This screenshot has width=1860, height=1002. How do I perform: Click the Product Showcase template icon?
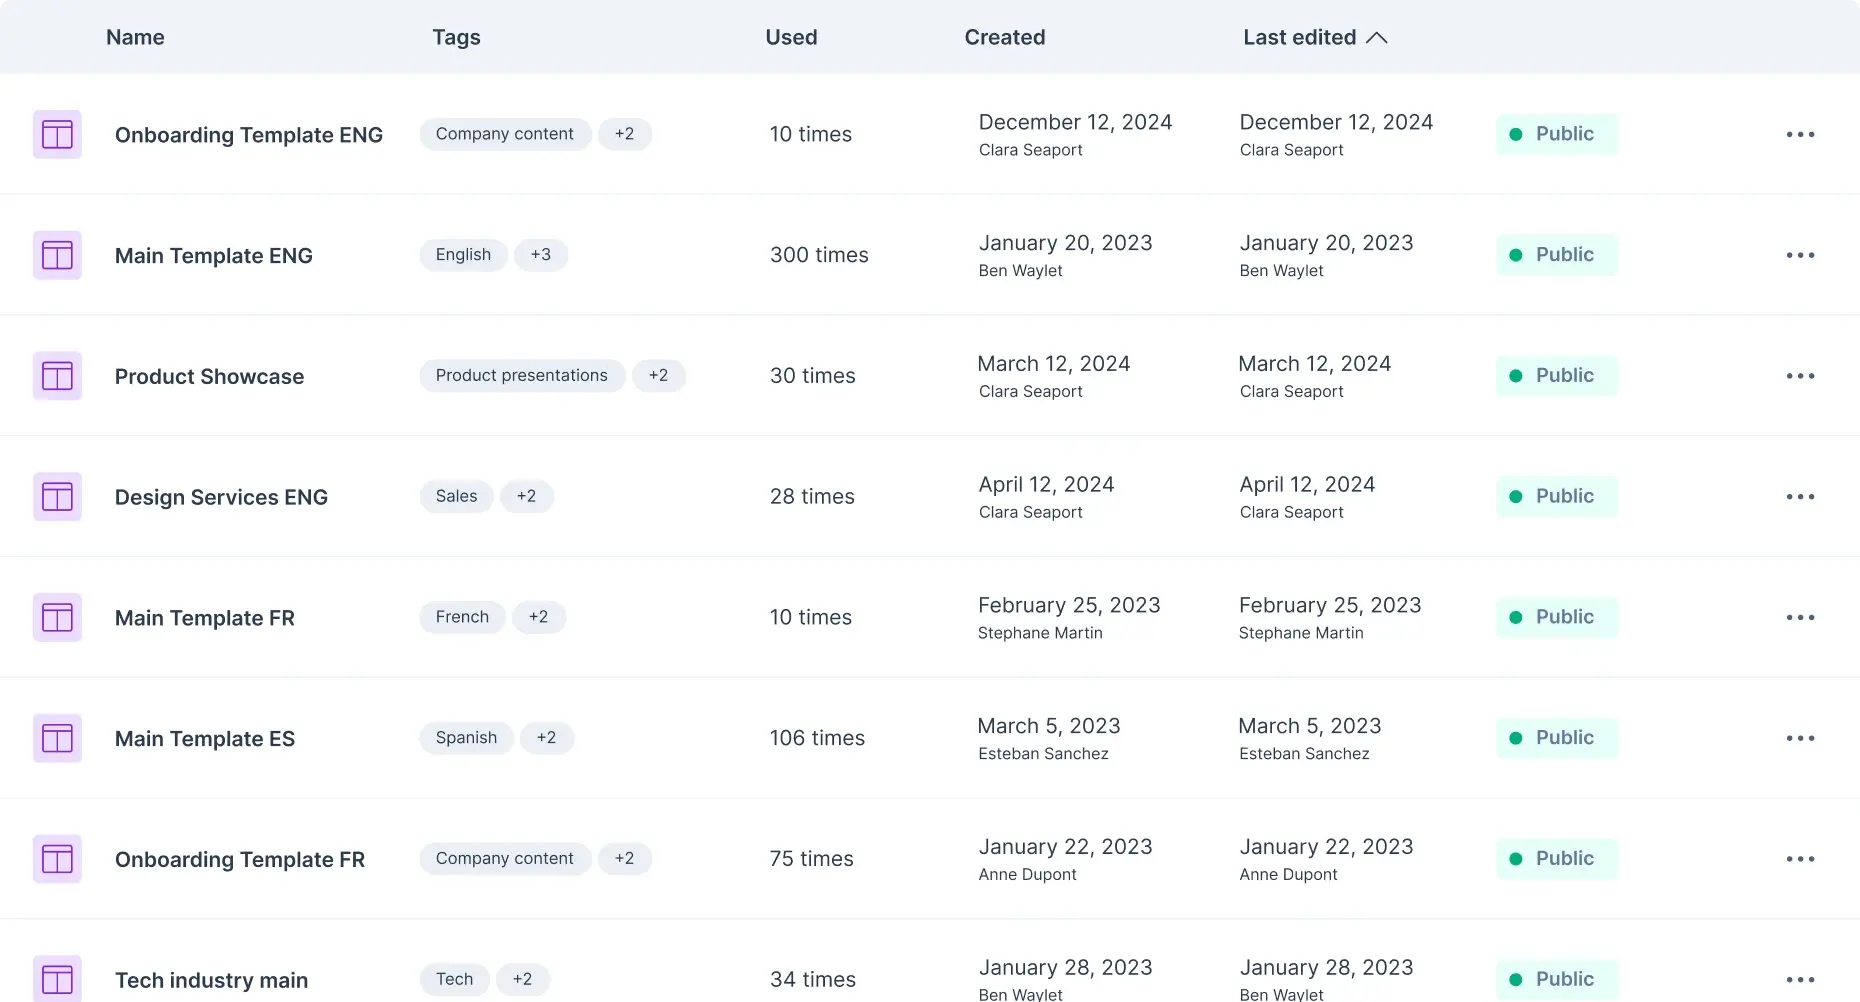click(57, 376)
